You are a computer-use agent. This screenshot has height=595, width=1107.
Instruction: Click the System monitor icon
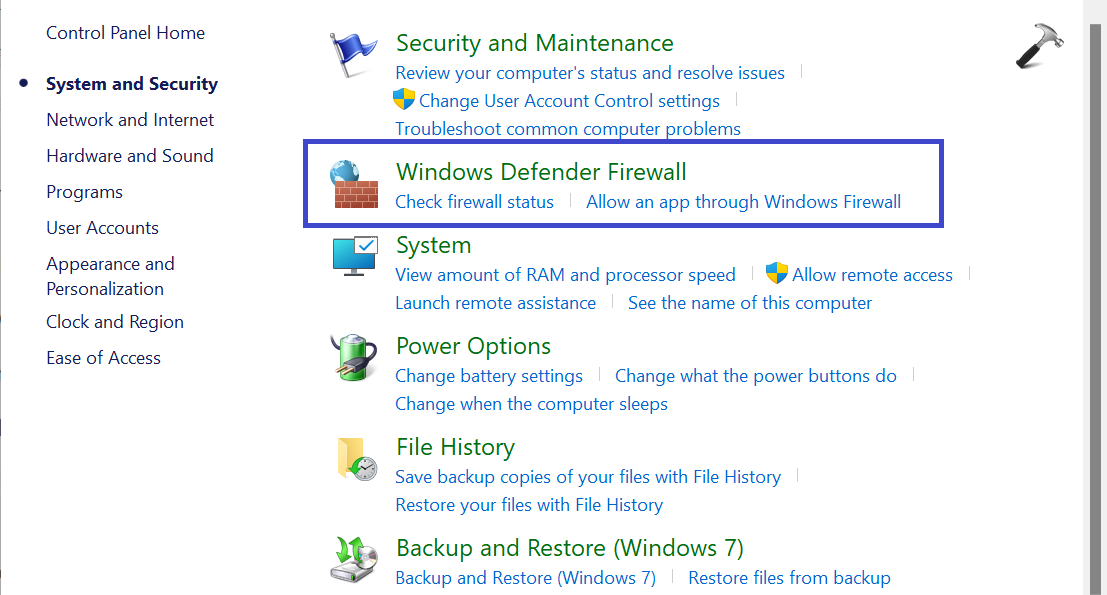(353, 257)
